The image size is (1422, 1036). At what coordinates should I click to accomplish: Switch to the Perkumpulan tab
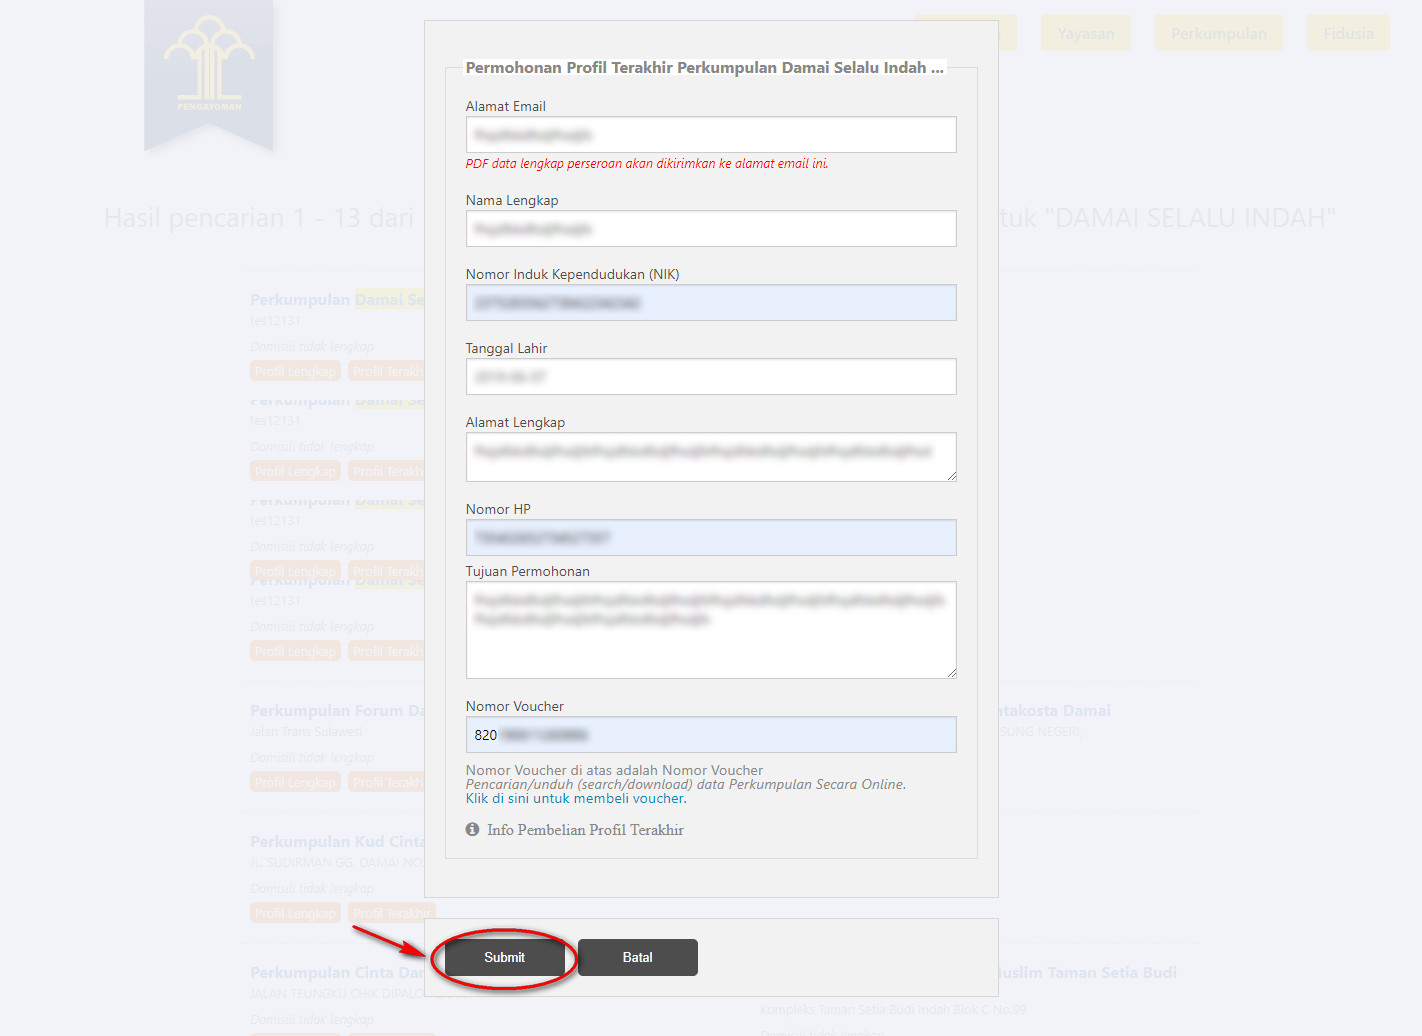[1218, 34]
